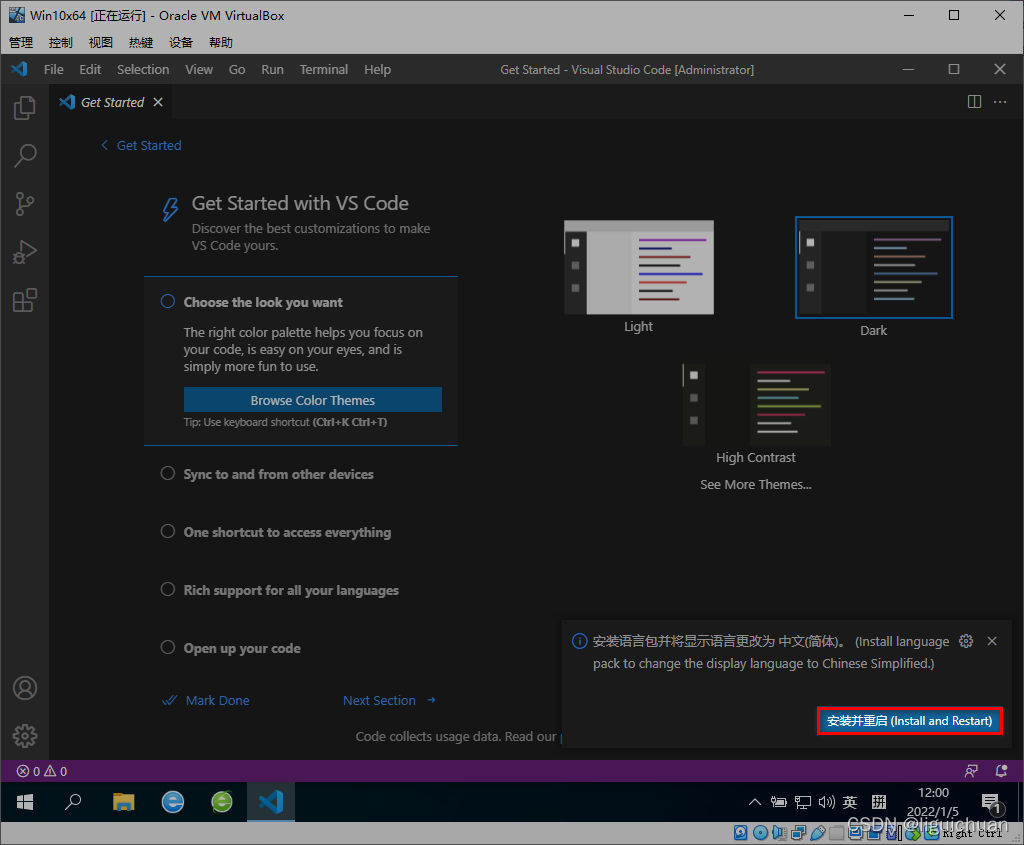Image resolution: width=1024 pixels, height=845 pixels.
Task: Open Windows taskbar search
Action: 73,802
